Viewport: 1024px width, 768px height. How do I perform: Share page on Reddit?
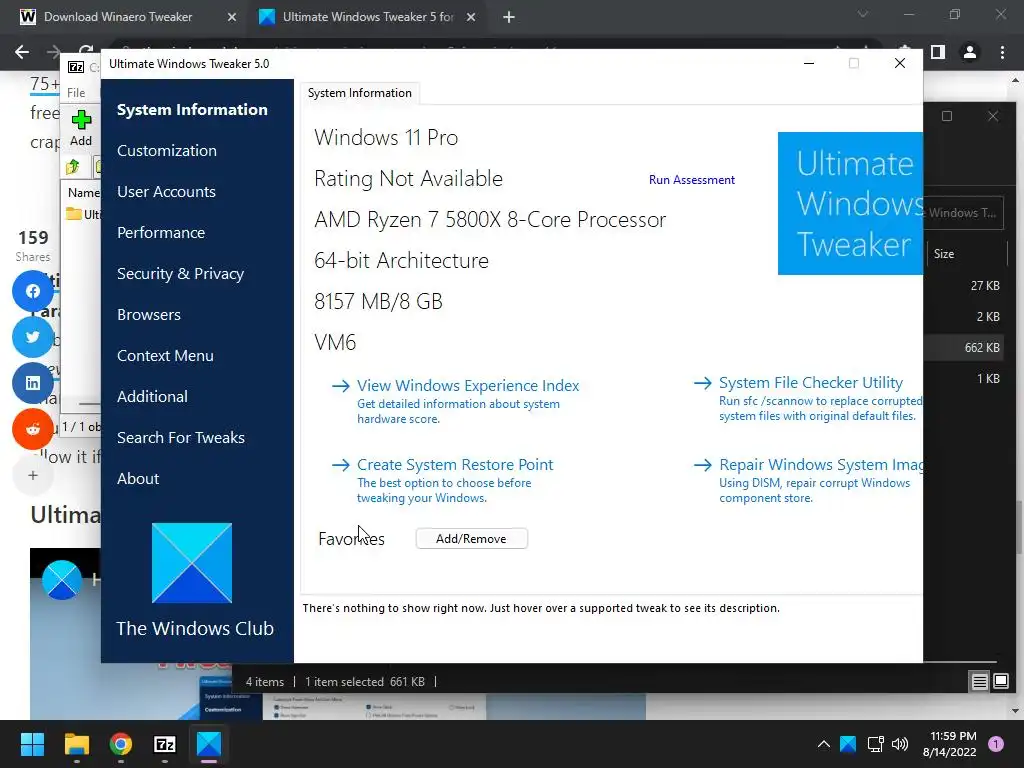pyautogui.click(x=33, y=429)
